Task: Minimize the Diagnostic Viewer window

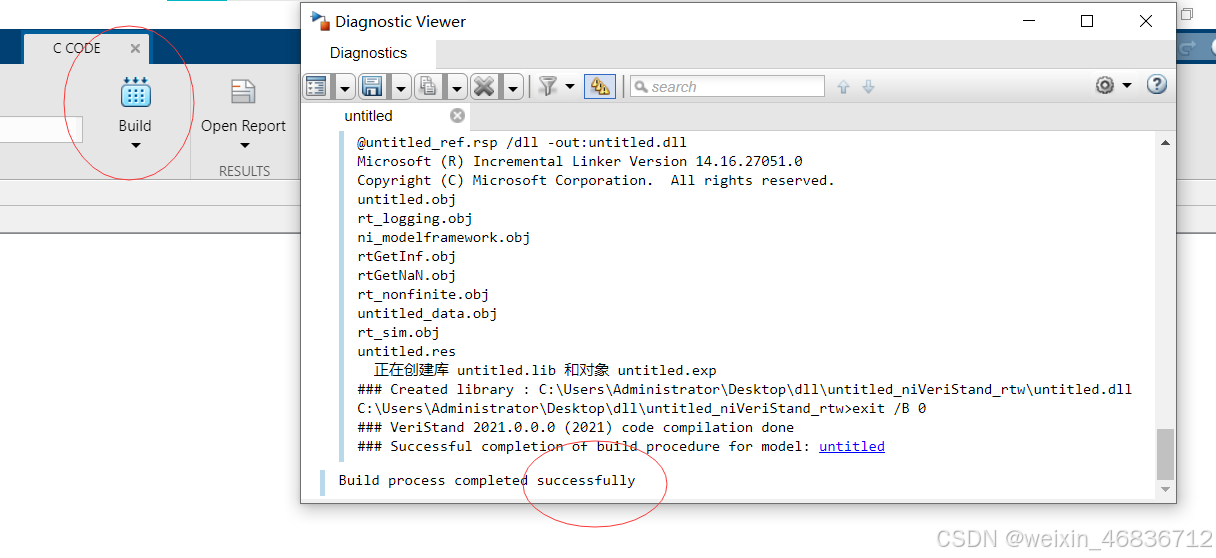Action: [1029, 21]
